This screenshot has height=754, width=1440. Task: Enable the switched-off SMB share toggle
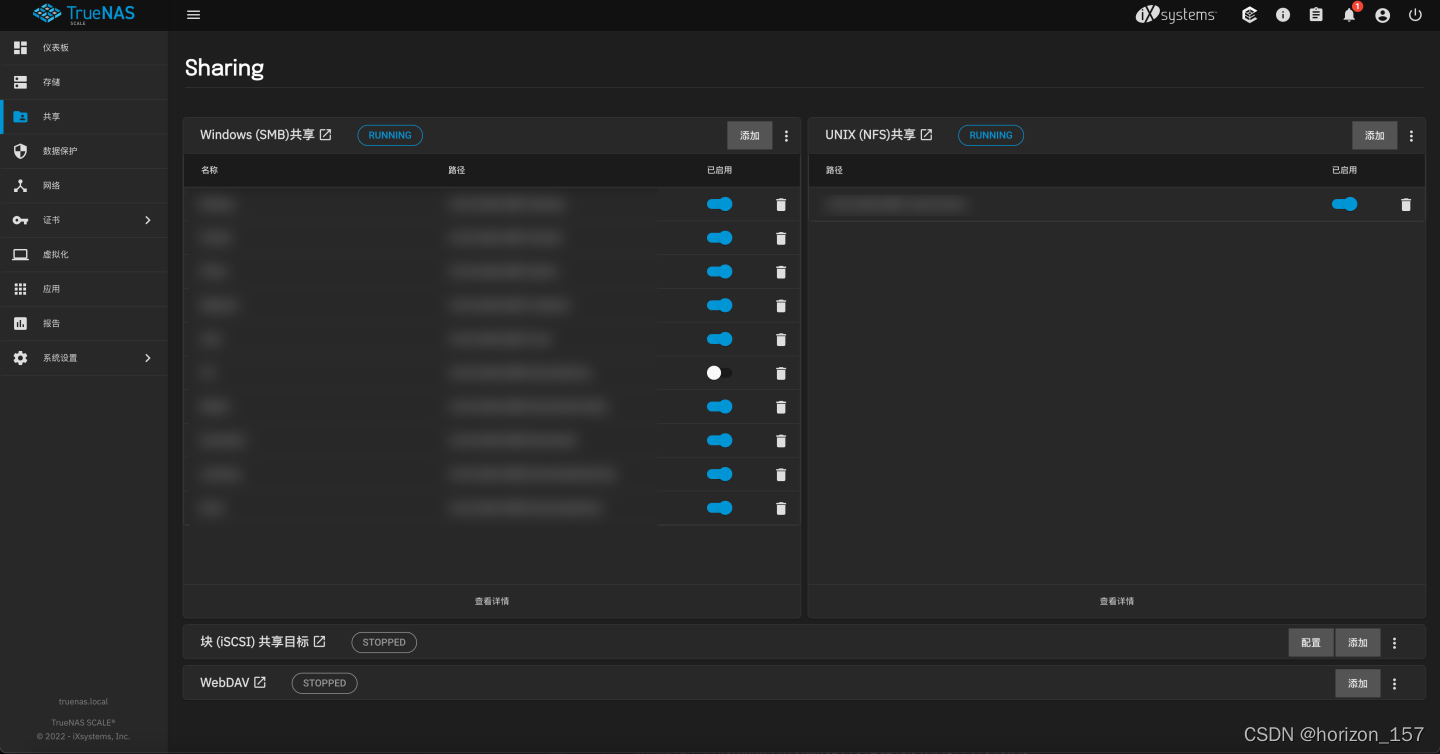click(720, 372)
